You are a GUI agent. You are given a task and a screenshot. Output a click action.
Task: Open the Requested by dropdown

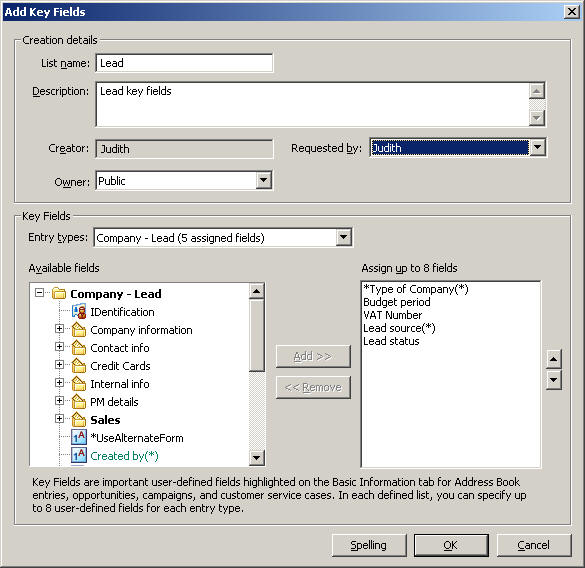click(537, 147)
